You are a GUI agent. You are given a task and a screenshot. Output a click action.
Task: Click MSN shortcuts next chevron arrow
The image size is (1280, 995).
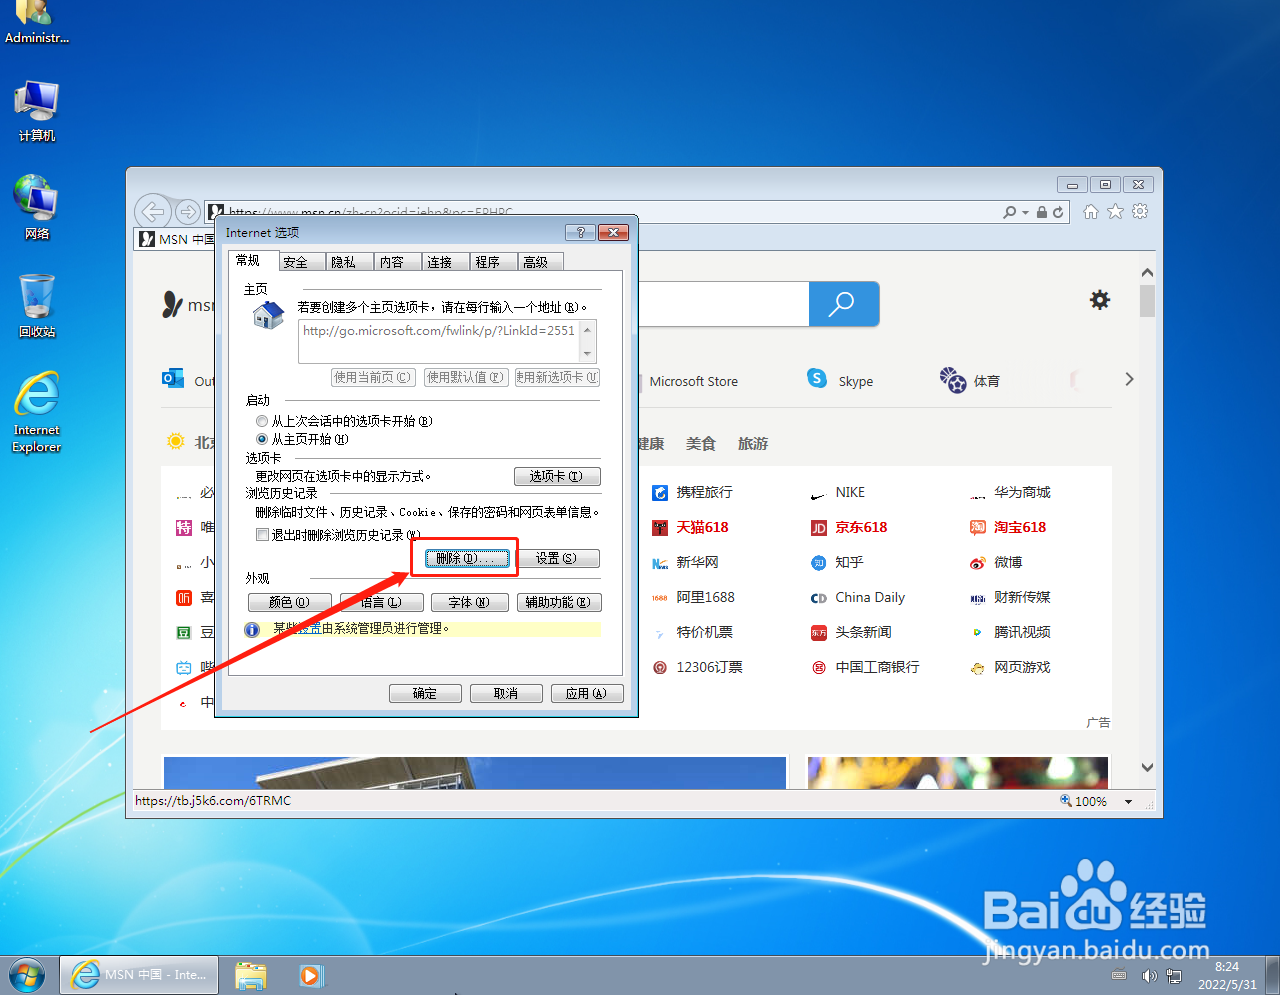(1129, 379)
